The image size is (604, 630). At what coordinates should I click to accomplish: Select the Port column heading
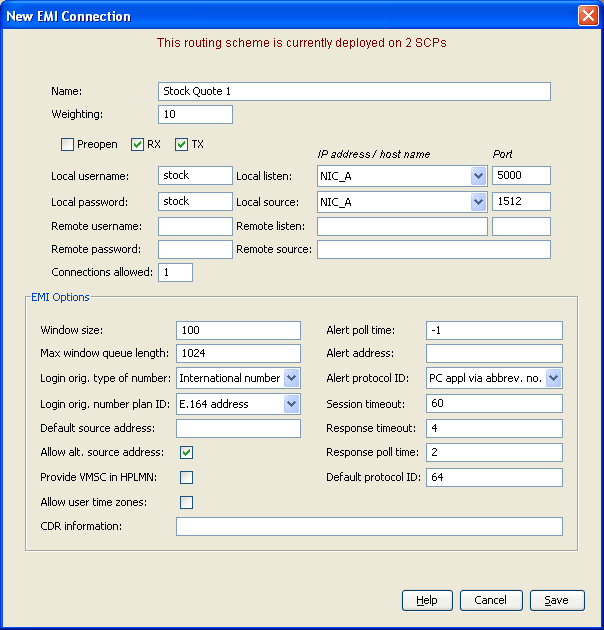click(x=502, y=154)
